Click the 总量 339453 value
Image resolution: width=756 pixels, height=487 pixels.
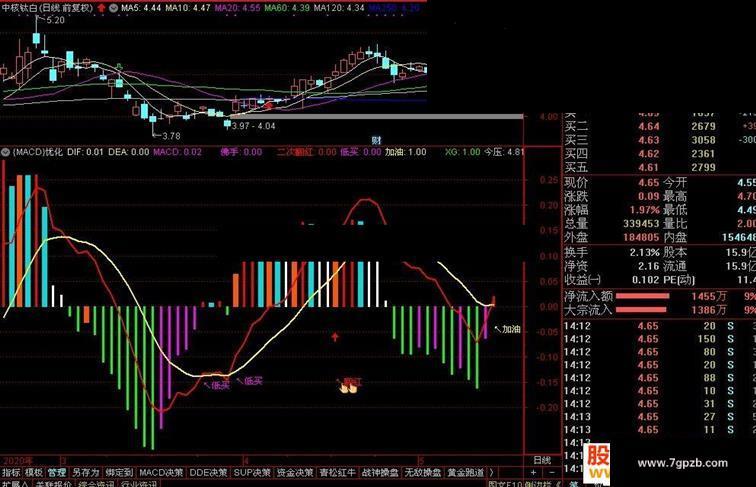641,224
